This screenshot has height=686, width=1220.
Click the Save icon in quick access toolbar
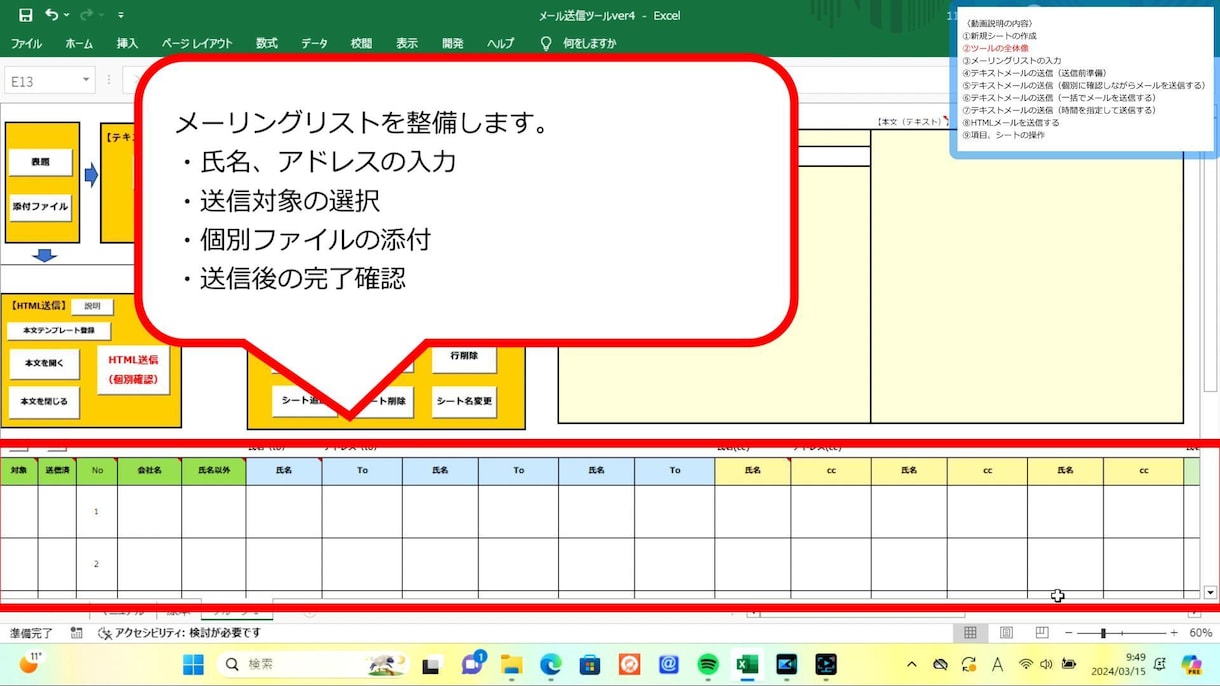tap(26, 15)
